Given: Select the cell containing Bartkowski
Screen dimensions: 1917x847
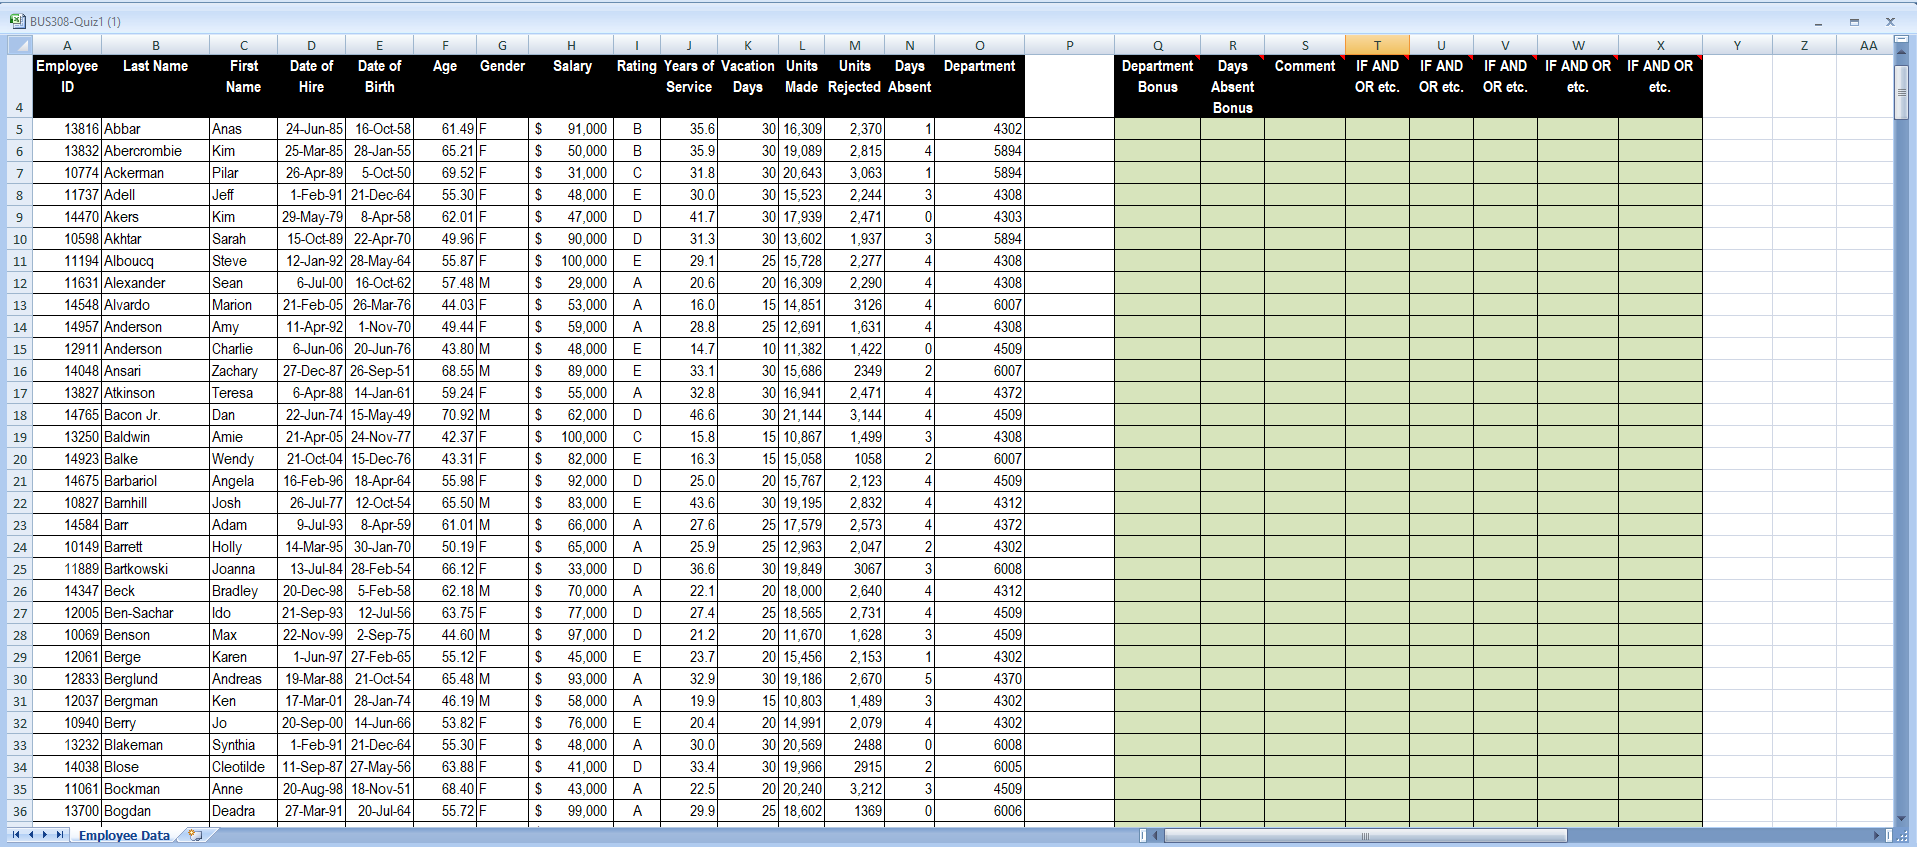Looking at the screenshot, I should [x=155, y=569].
